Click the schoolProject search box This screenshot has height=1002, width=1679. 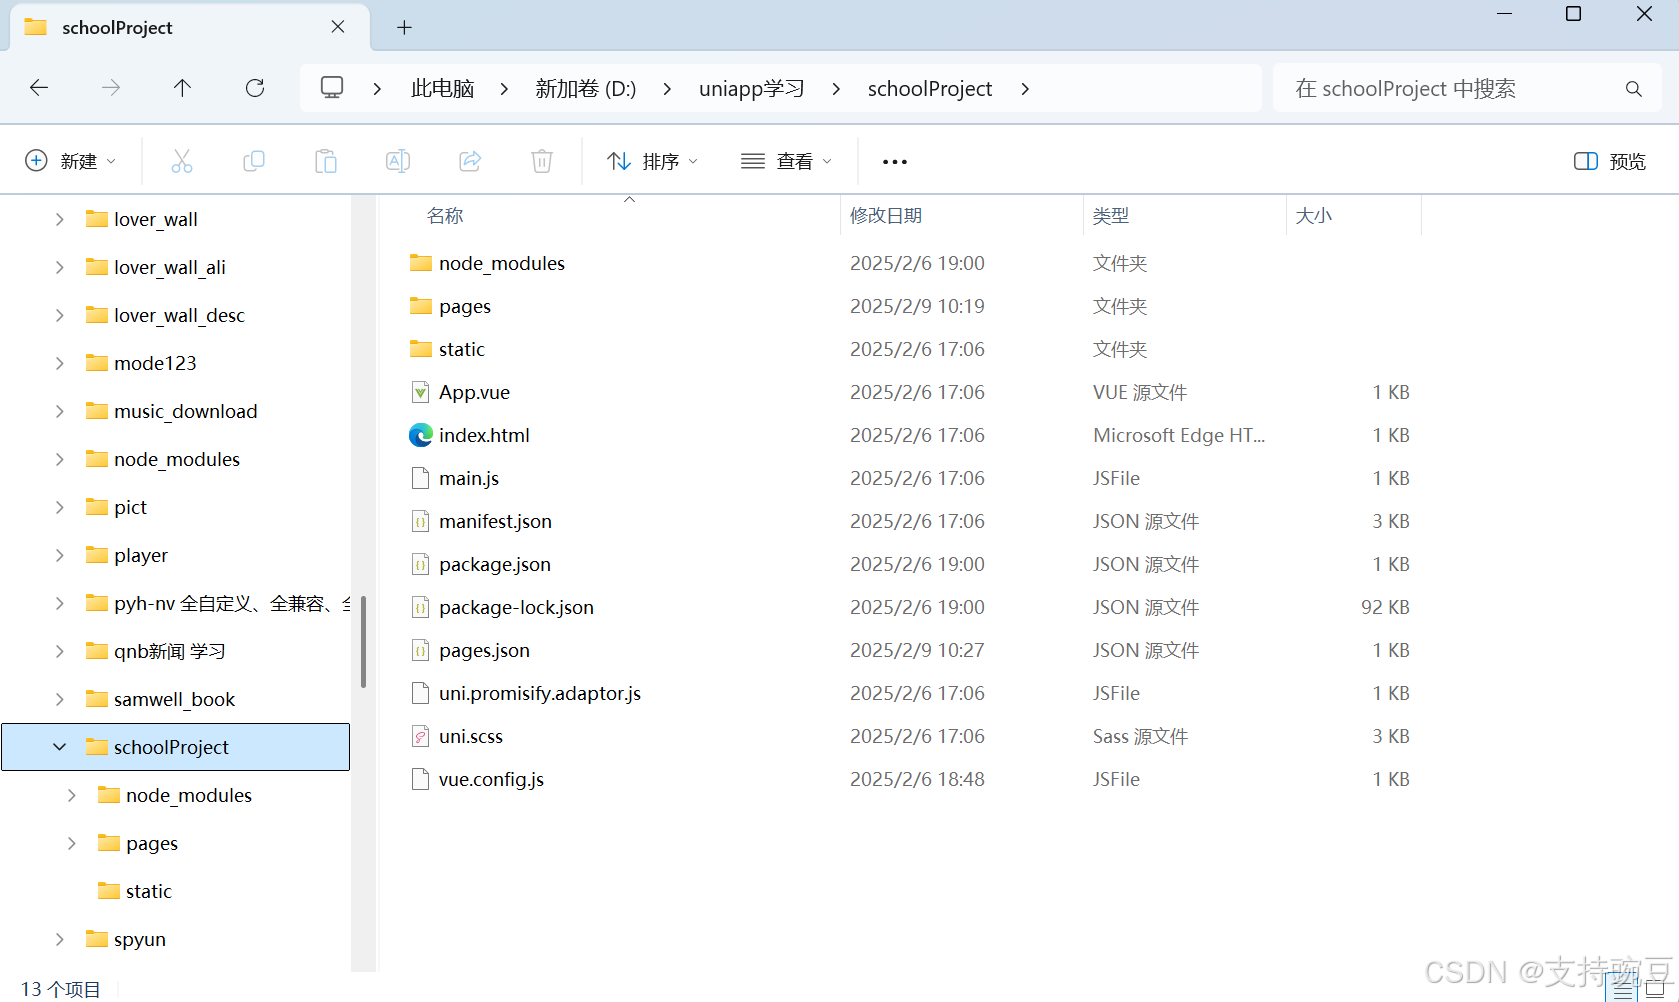coord(1440,88)
